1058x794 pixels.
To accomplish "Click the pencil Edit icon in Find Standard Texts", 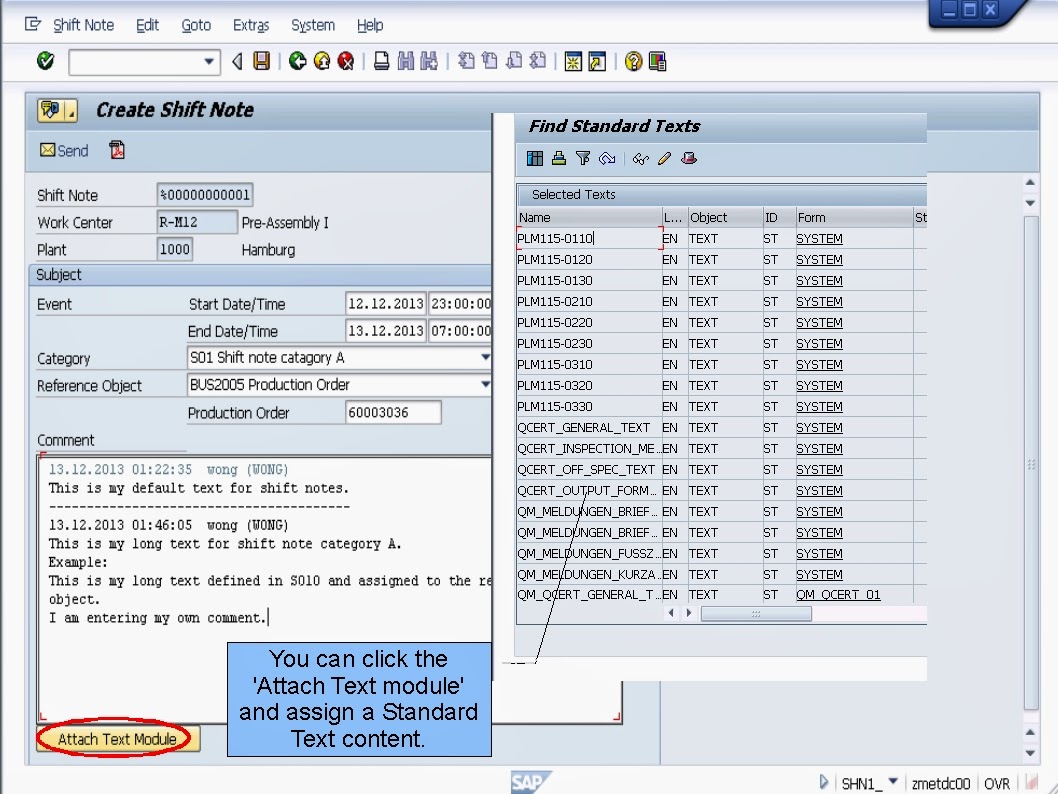I will click(664, 158).
